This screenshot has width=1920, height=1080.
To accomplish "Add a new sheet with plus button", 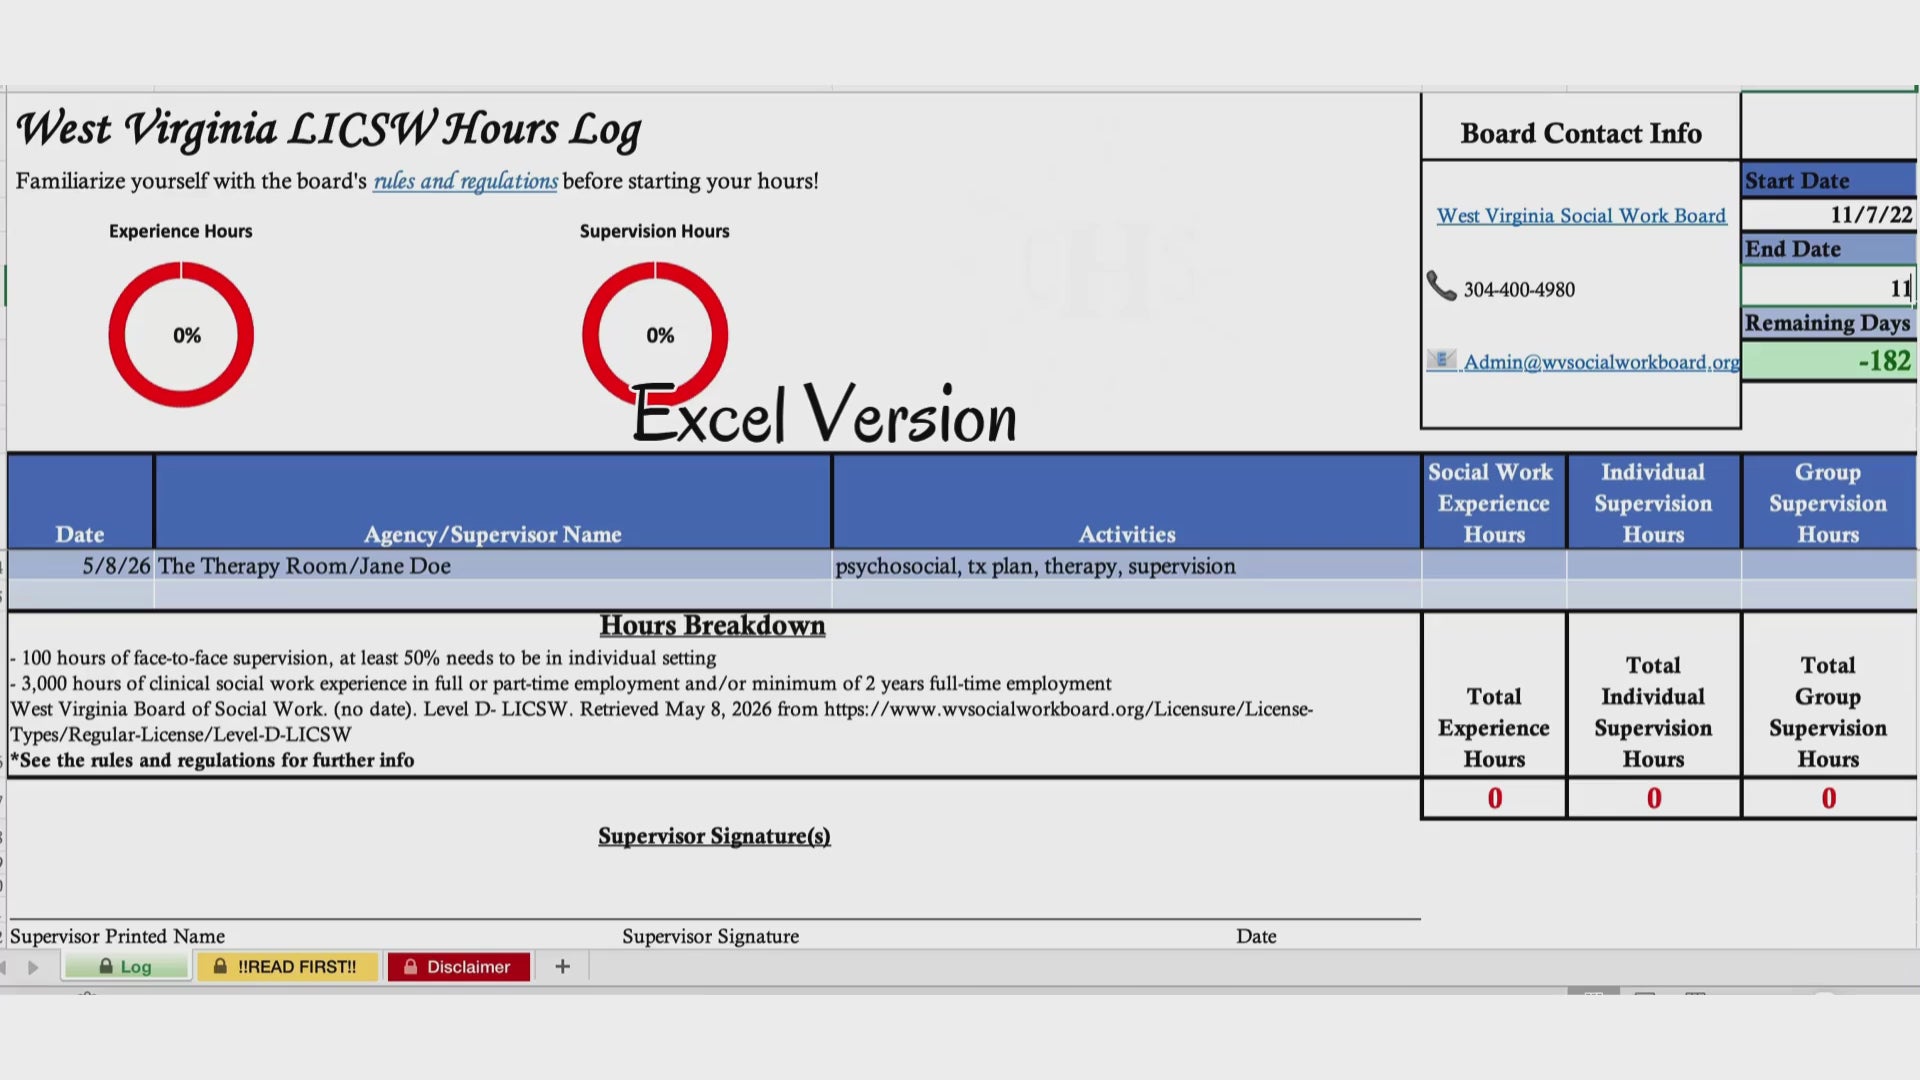I will [562, 966].
